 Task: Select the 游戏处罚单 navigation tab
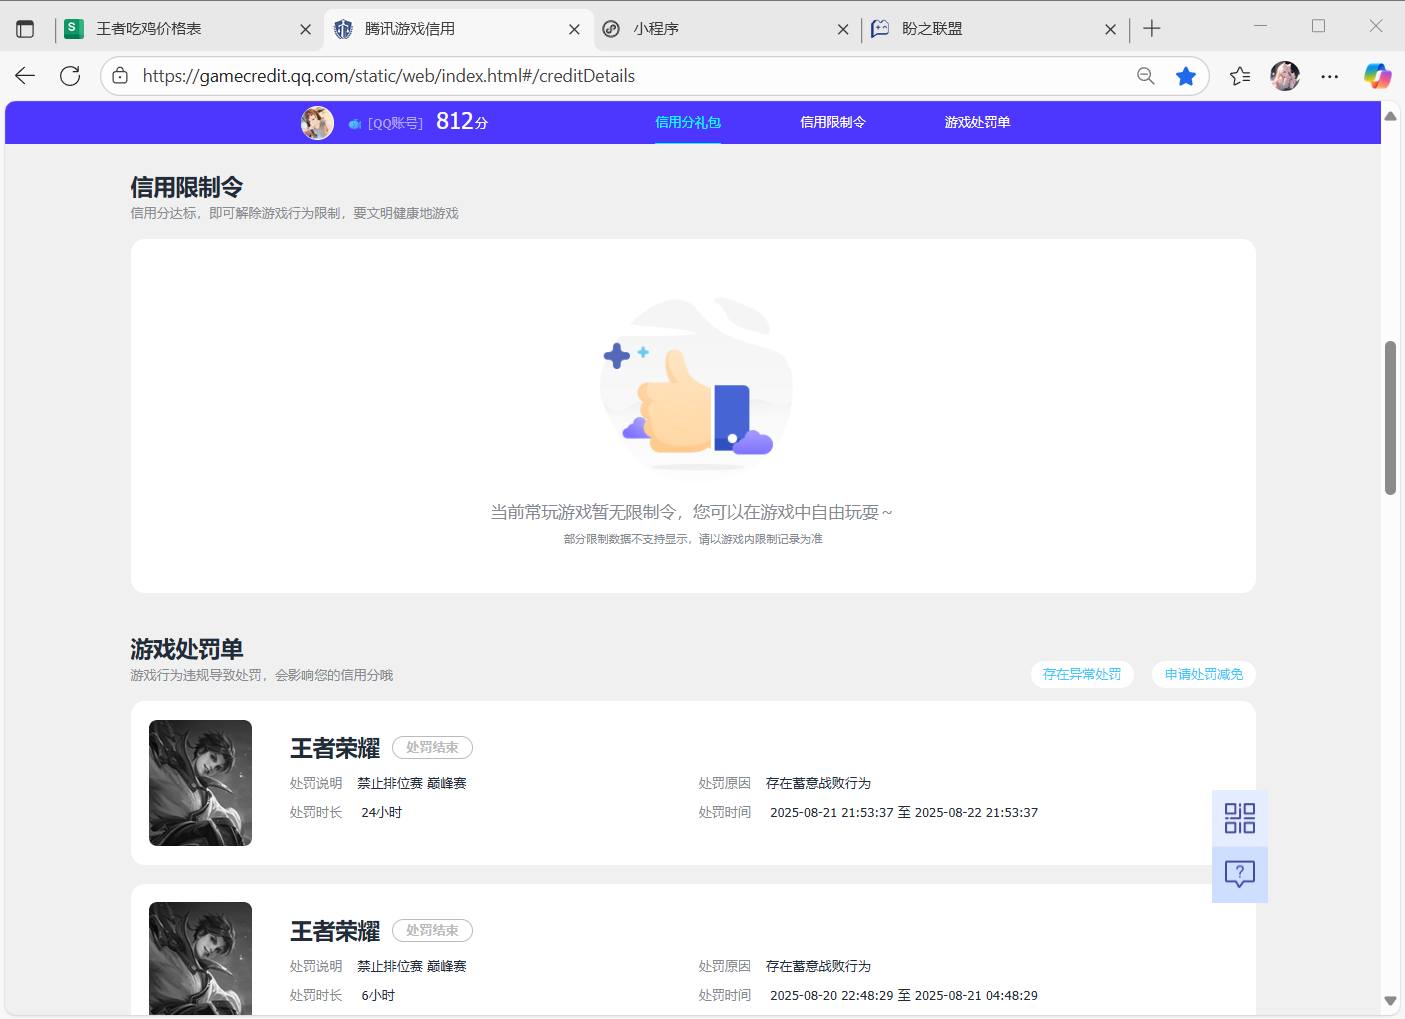coord(976,122)
